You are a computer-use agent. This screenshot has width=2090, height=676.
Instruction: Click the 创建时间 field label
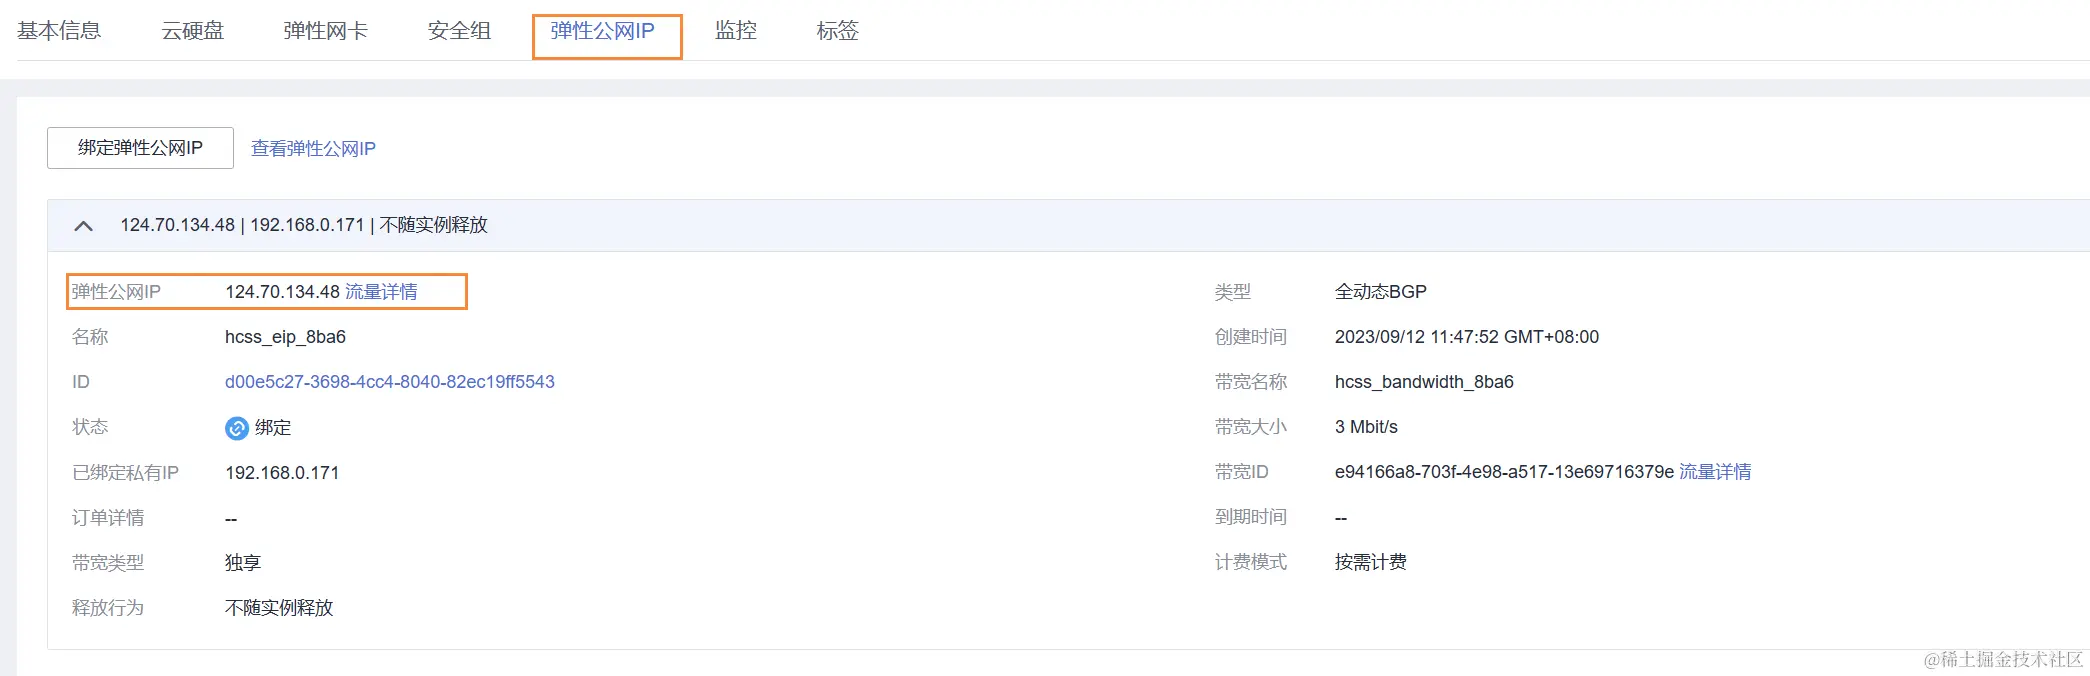point(1251,337)
